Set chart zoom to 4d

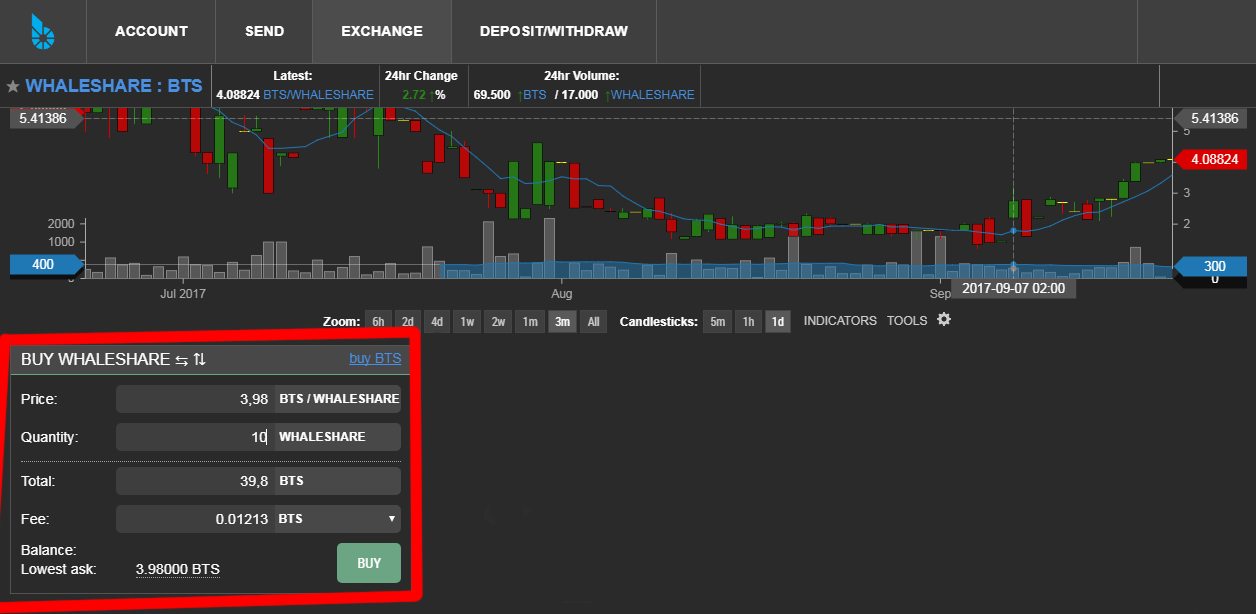pos(437,322)
